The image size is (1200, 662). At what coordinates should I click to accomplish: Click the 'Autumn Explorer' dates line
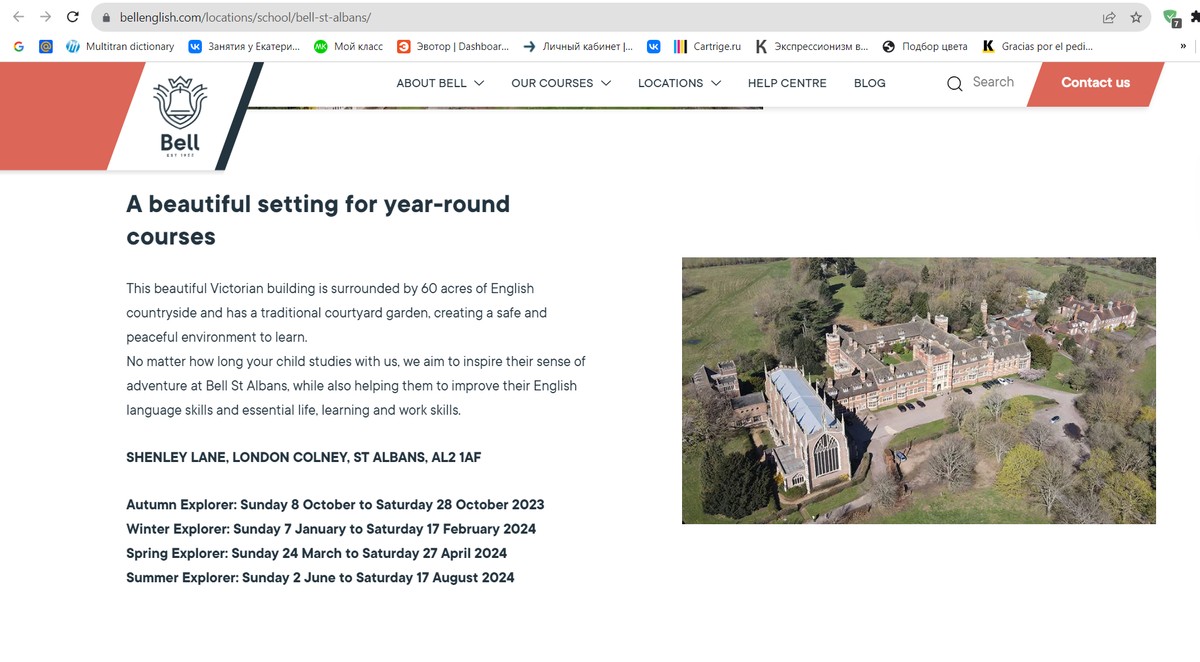point(335,505)
